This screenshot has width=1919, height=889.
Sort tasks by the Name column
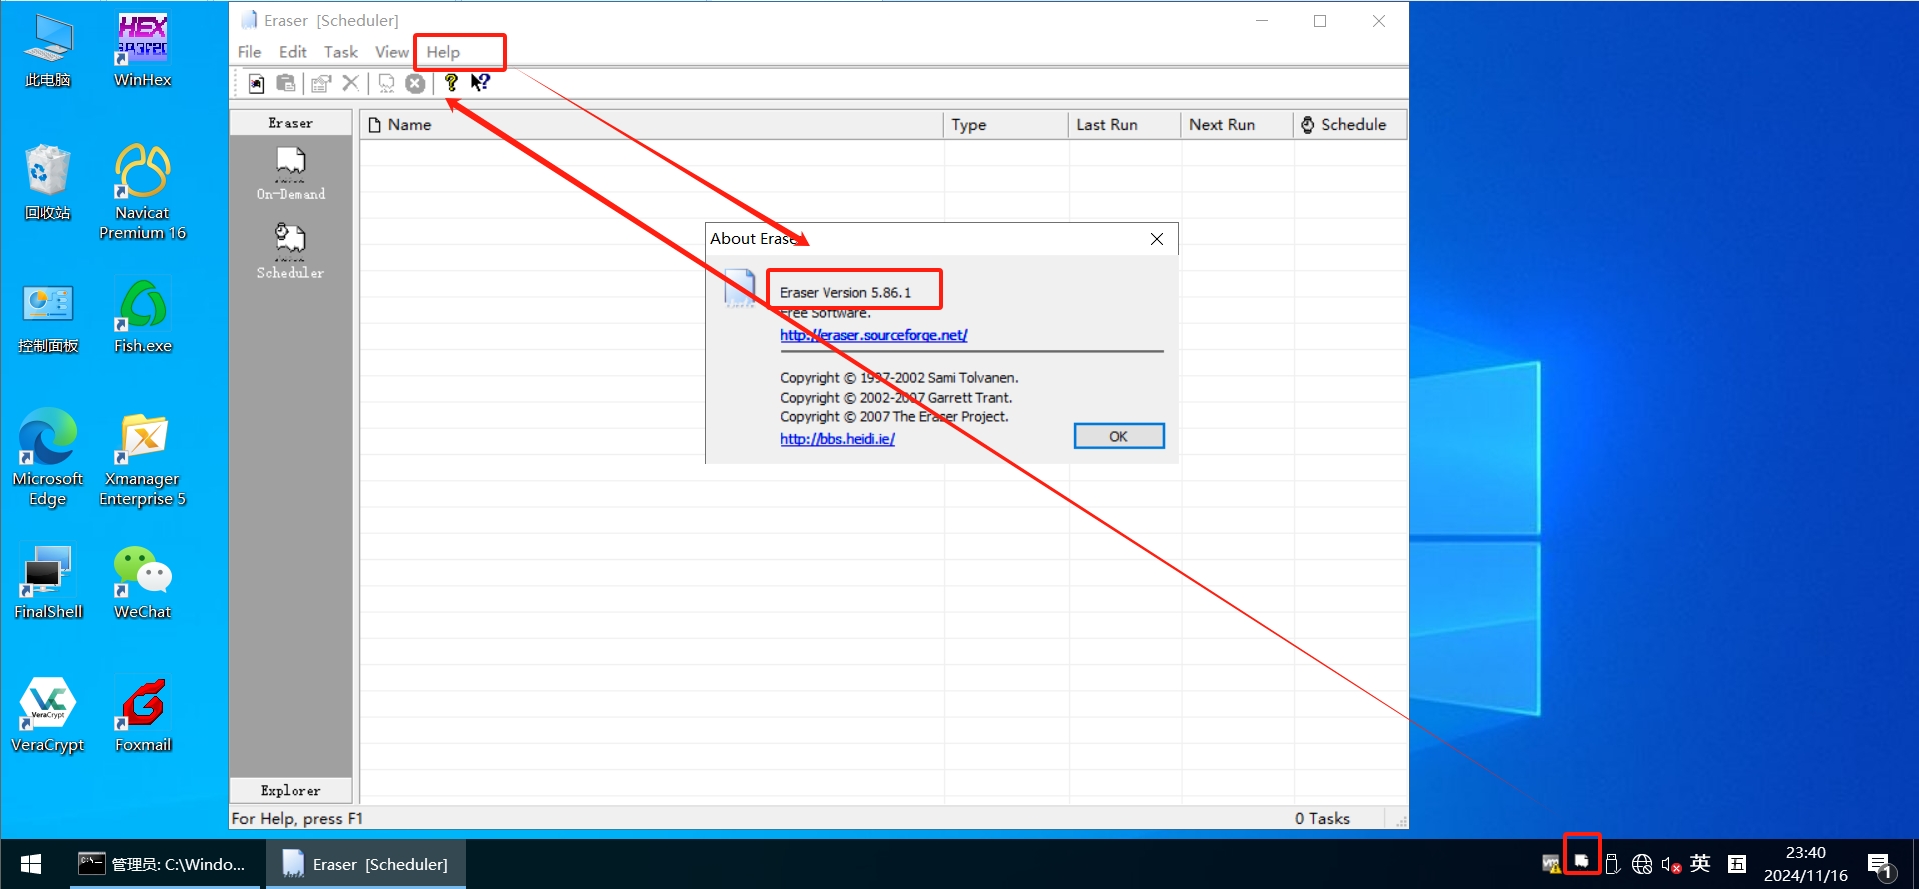(652, 125)
